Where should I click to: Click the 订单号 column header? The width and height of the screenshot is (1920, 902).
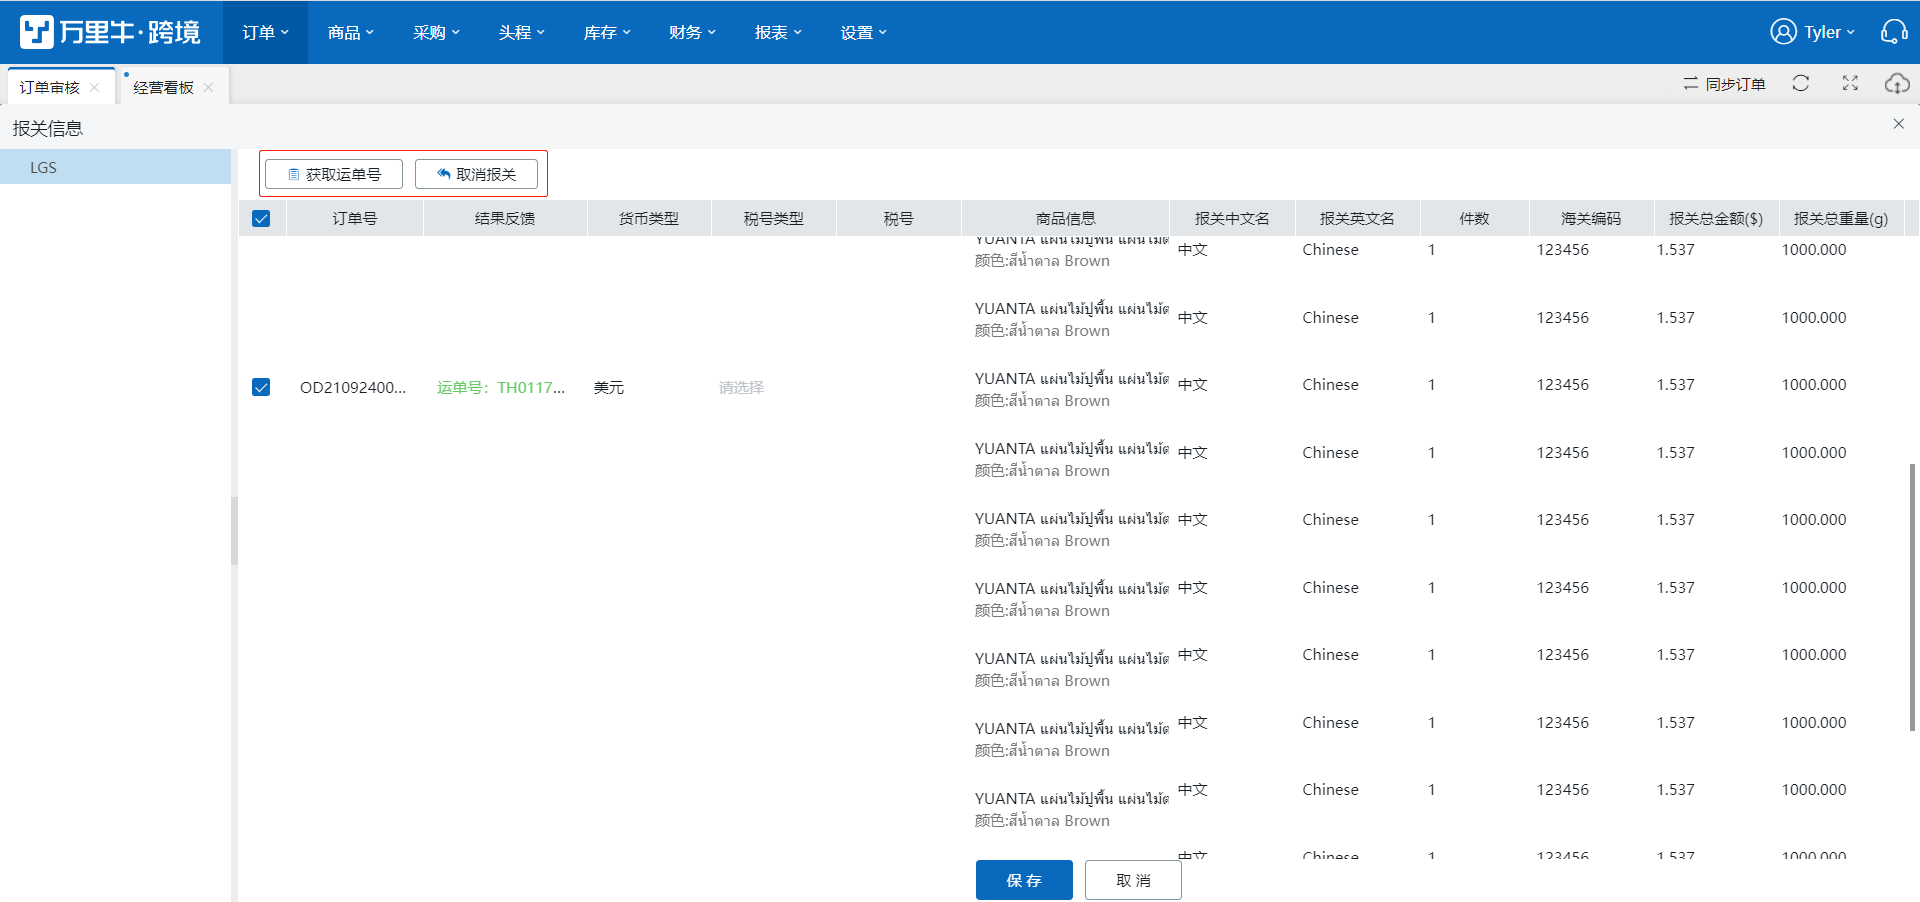coord(355,218)
